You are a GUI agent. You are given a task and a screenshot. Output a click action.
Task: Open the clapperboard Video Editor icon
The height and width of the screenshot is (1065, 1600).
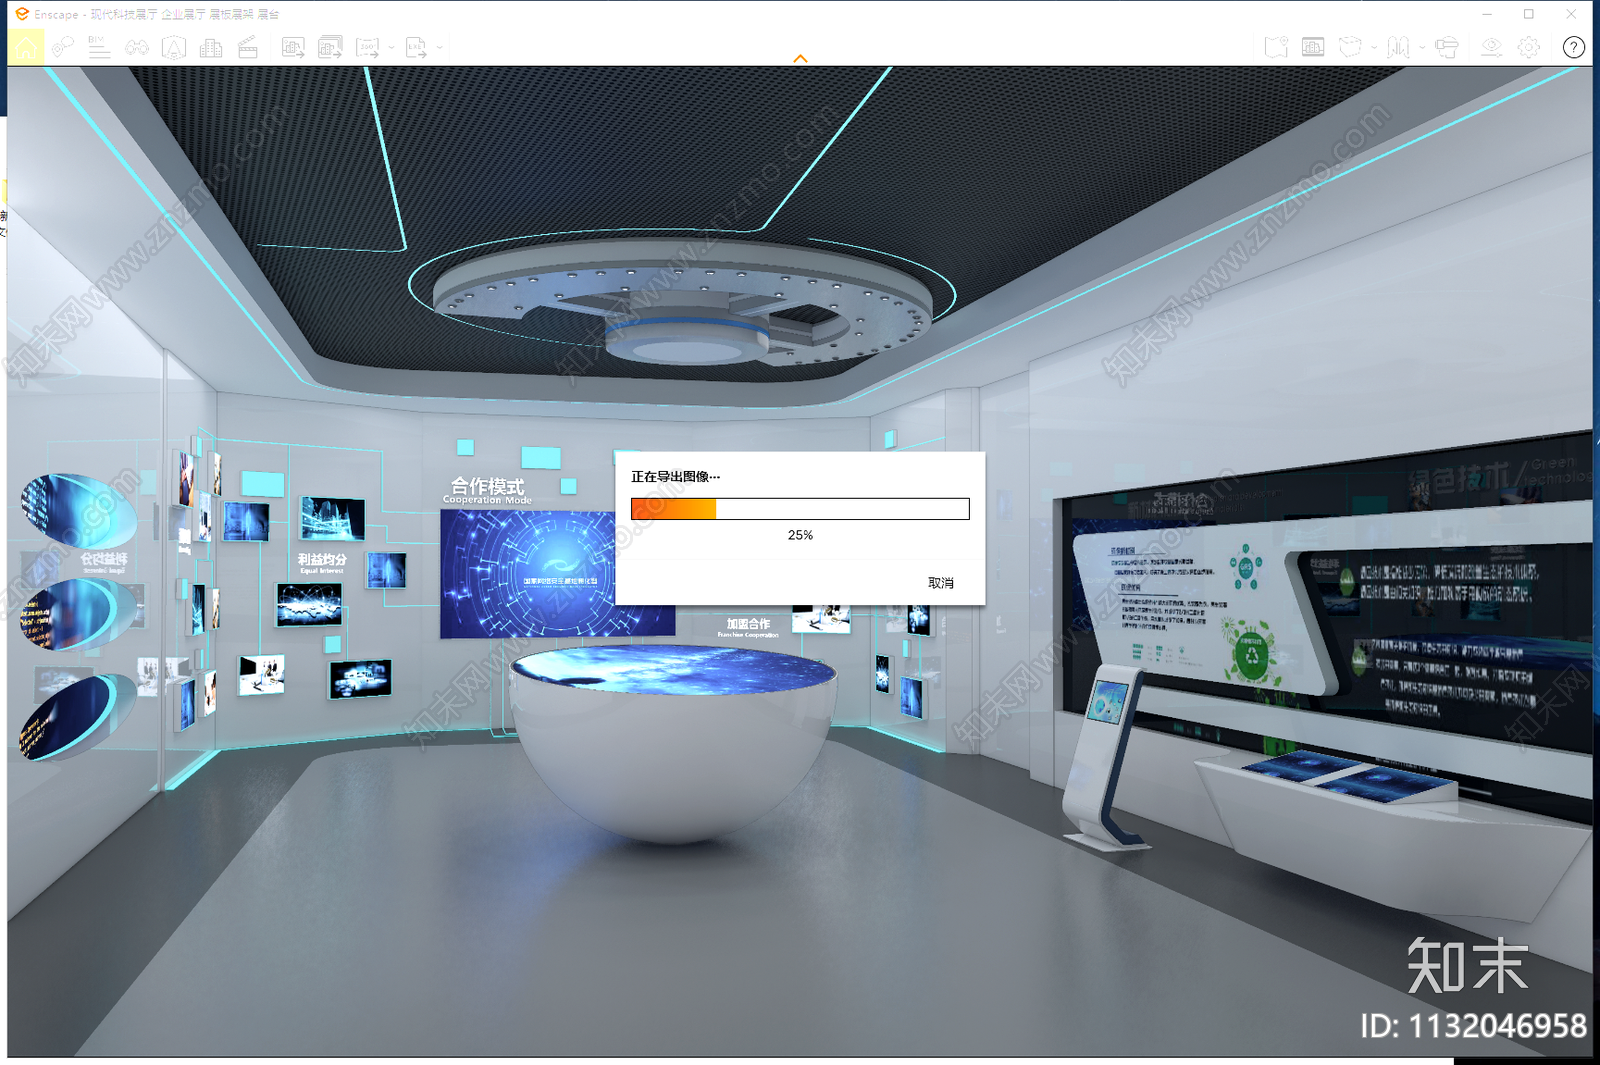coord(248,47)
